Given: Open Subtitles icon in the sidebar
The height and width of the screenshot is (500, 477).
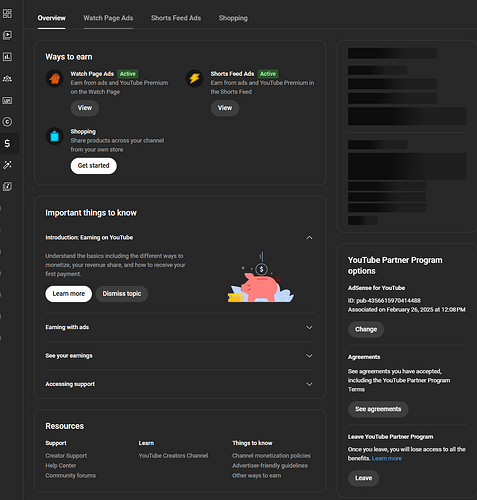Looking at the screenshot, I should (x=7, y=100).
